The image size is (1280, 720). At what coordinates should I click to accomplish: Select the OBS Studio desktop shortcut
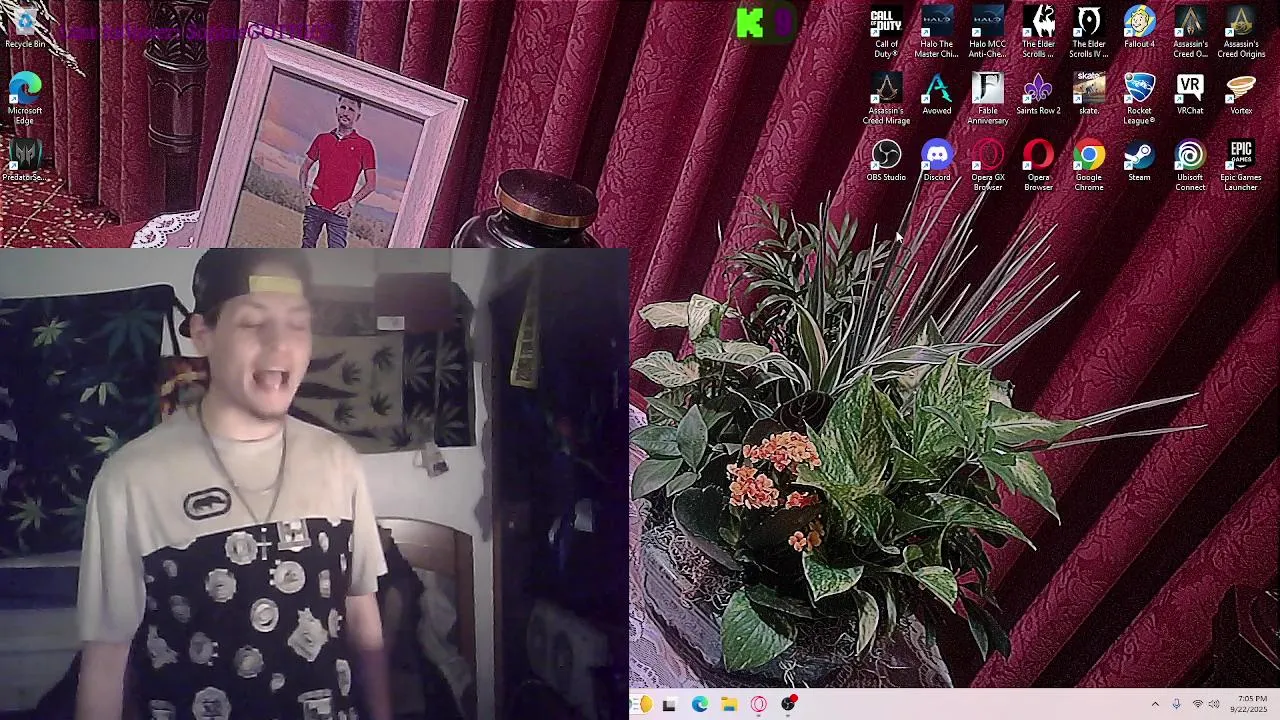(x=886, y=161)
